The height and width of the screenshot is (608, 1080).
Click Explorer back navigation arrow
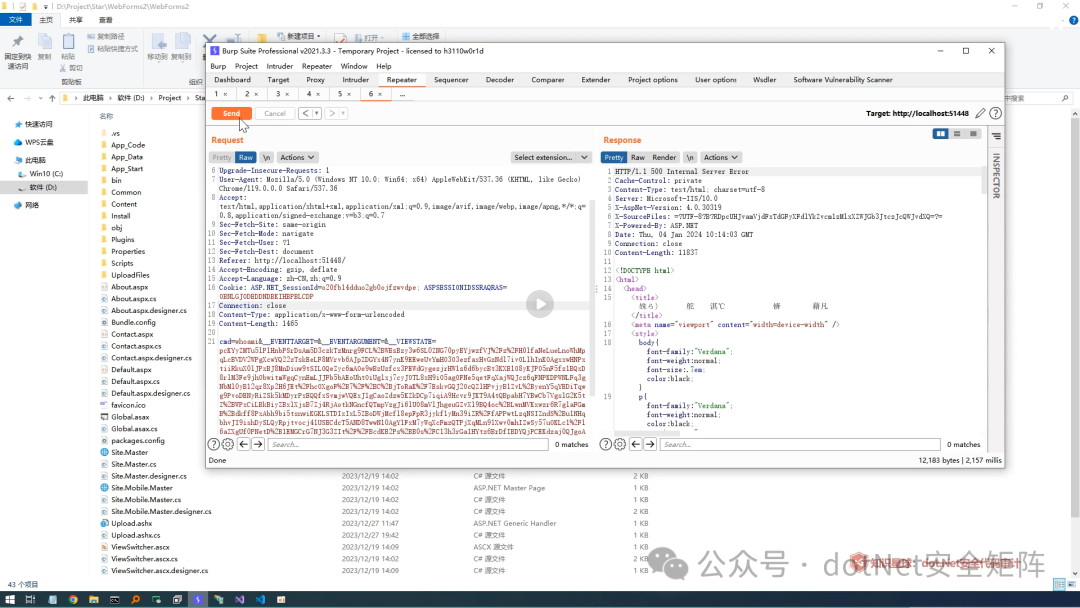click(11, 98)
